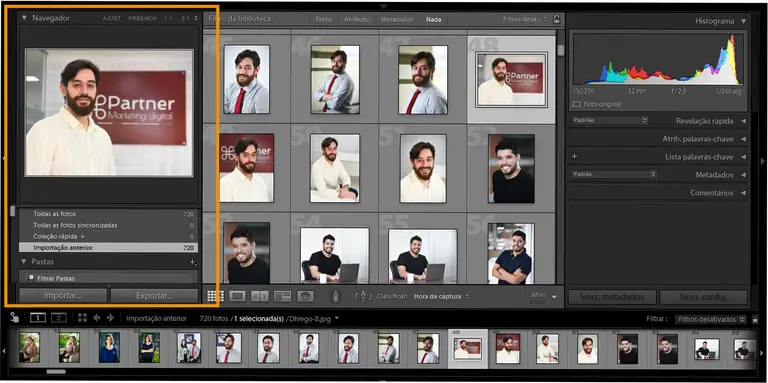This screenshot has width=768, height=383.
Task: Select Coleção rápida + catalog row
Action: coord(108,237)
